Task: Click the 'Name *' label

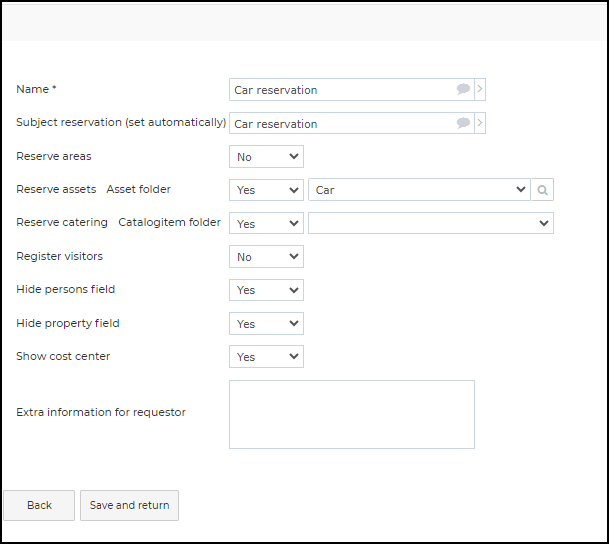Action: click(x=36, y=89)
